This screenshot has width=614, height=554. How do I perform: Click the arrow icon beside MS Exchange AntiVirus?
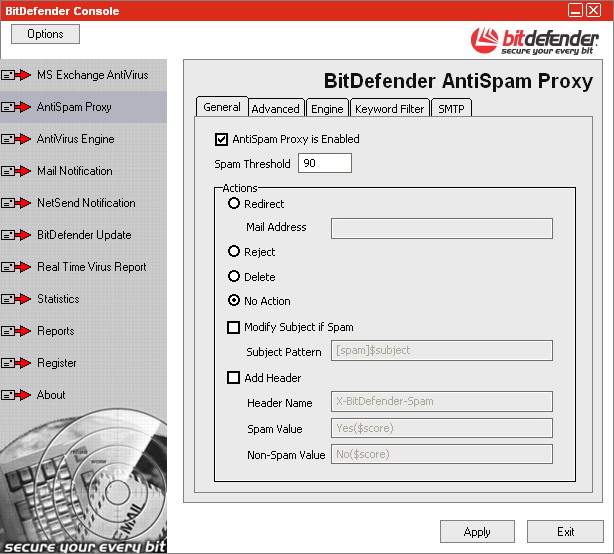[16, 74]
